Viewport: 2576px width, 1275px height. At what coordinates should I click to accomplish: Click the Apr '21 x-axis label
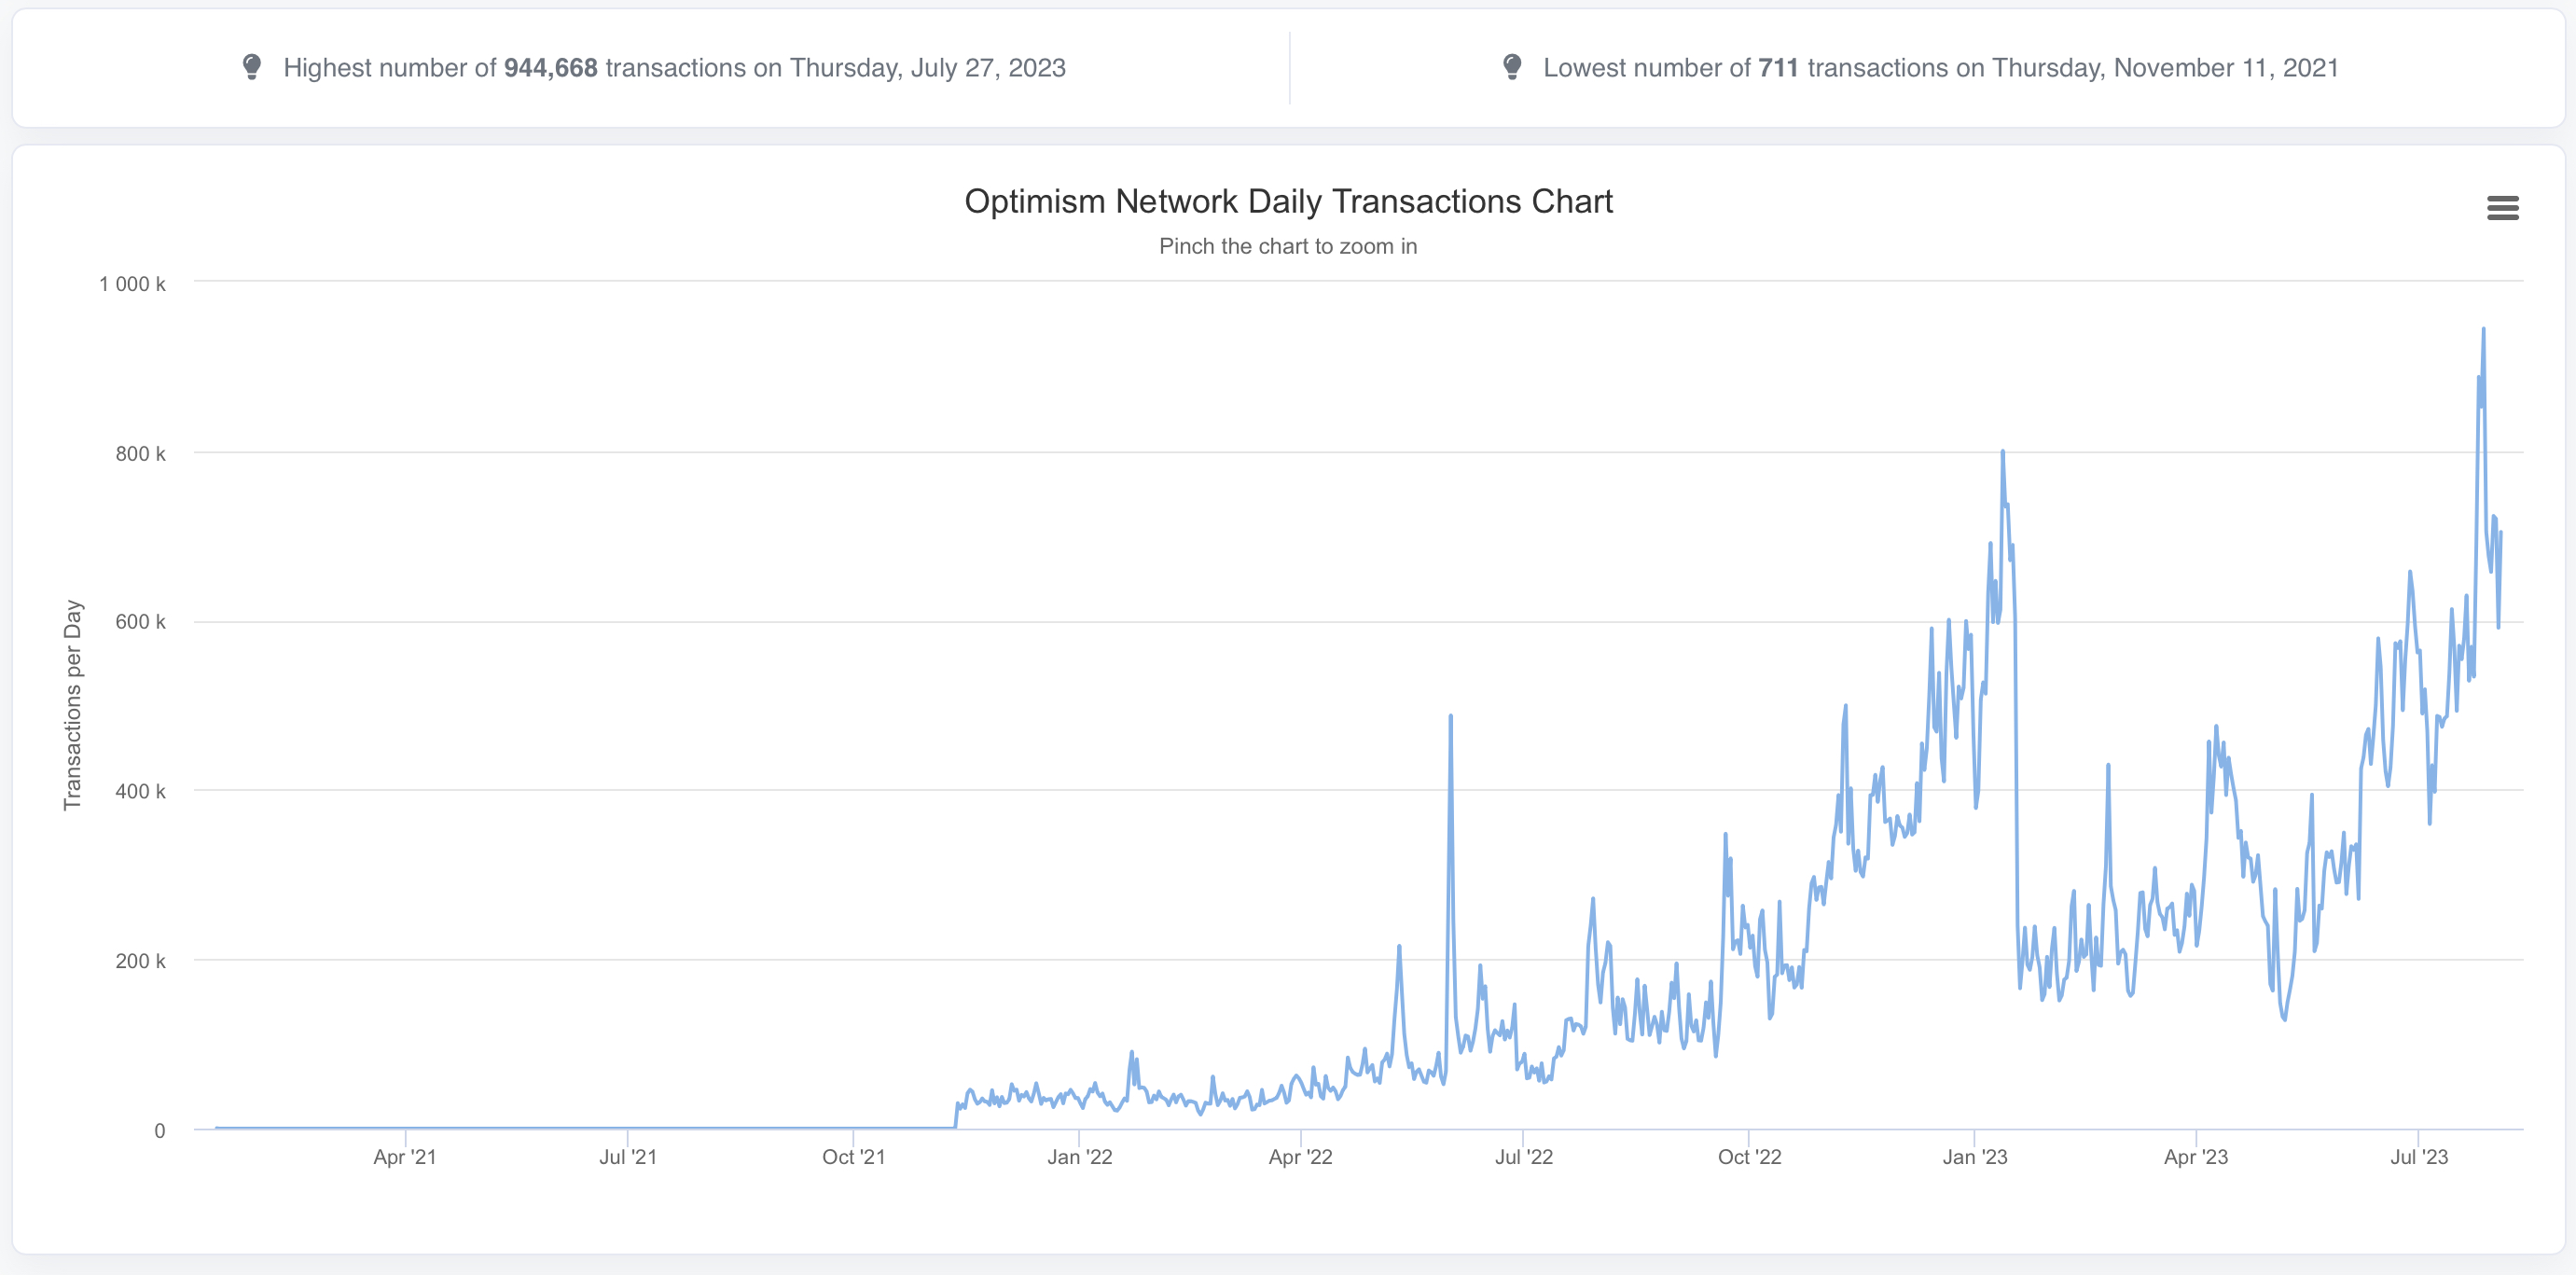click(404, 1157)
